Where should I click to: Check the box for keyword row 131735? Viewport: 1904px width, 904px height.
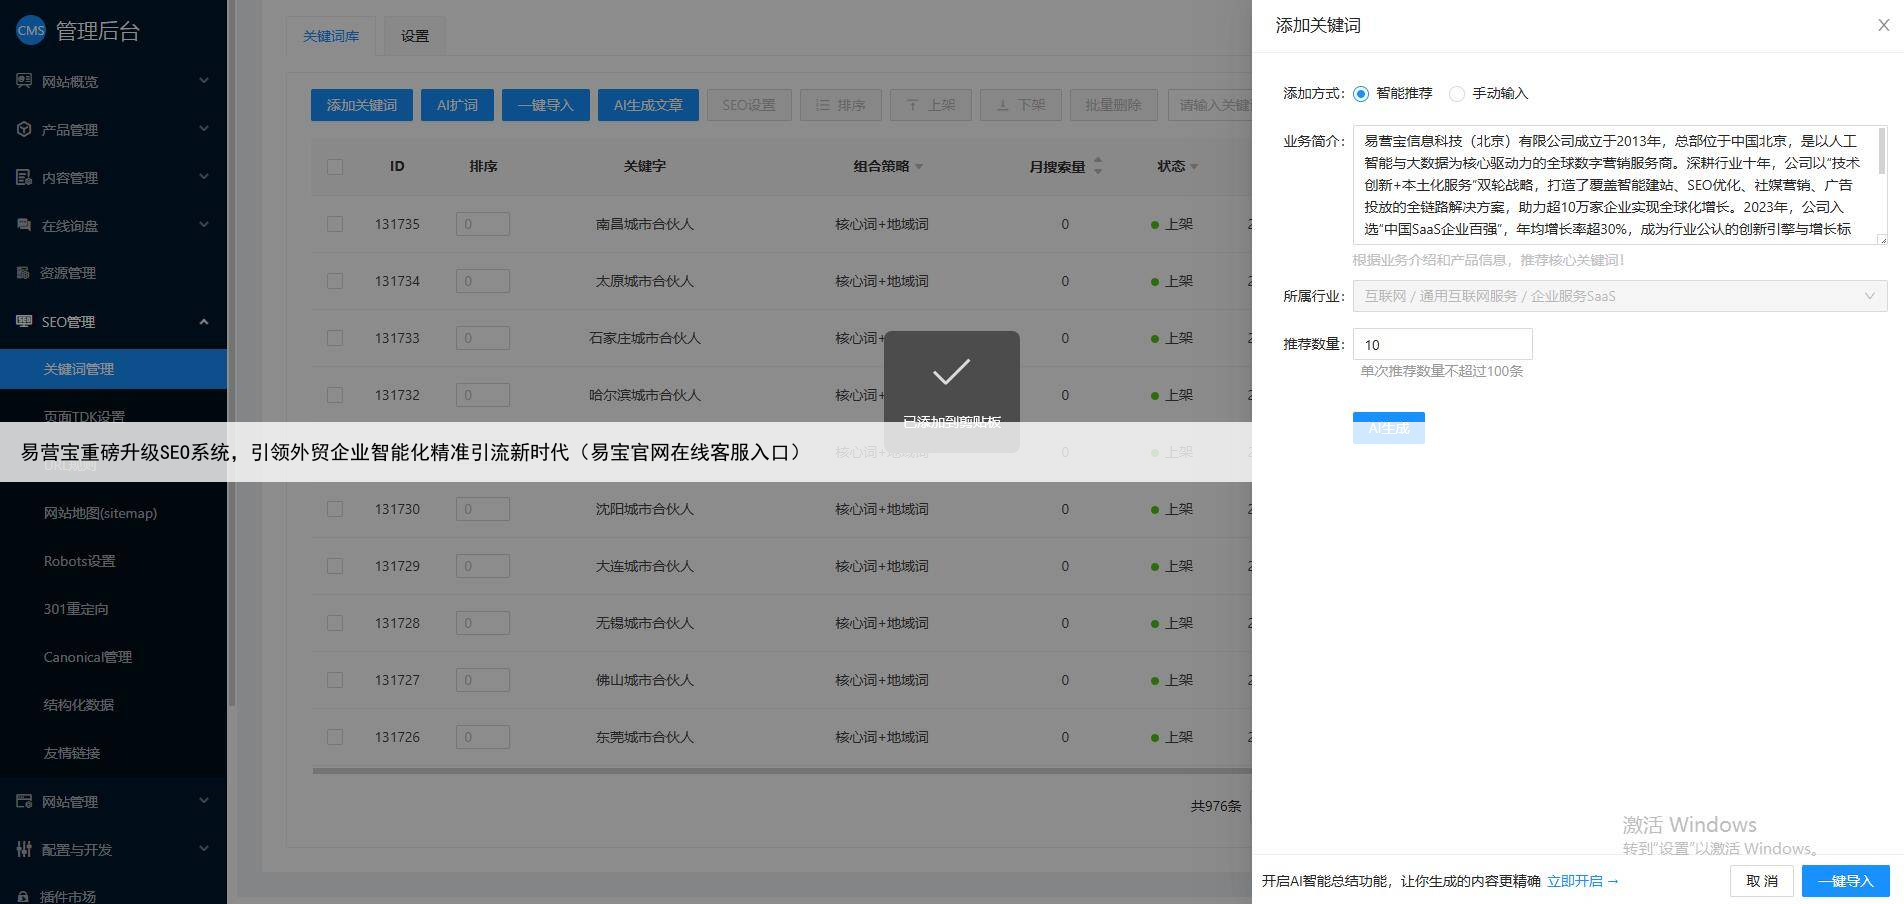coord(335,224)
